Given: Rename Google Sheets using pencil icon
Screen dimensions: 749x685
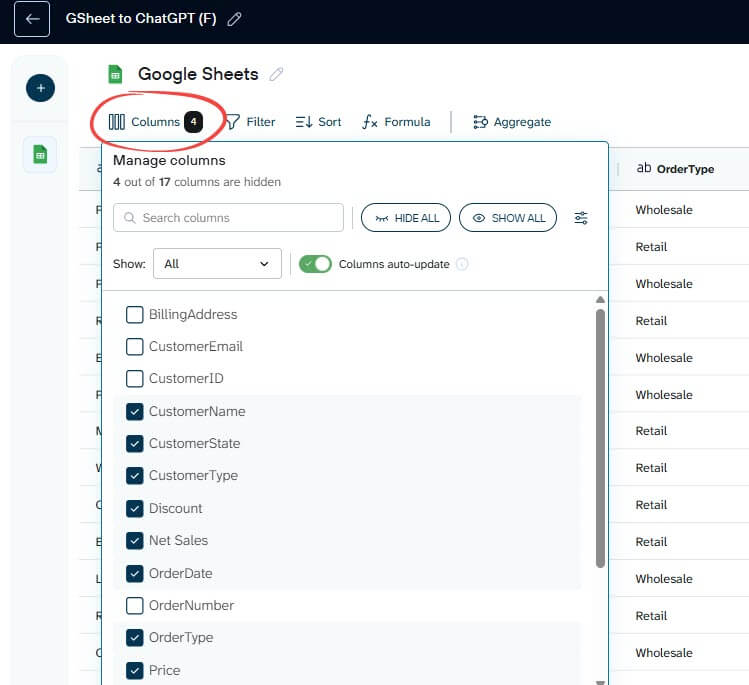Looking at the screenshot, I should point(276,74).
